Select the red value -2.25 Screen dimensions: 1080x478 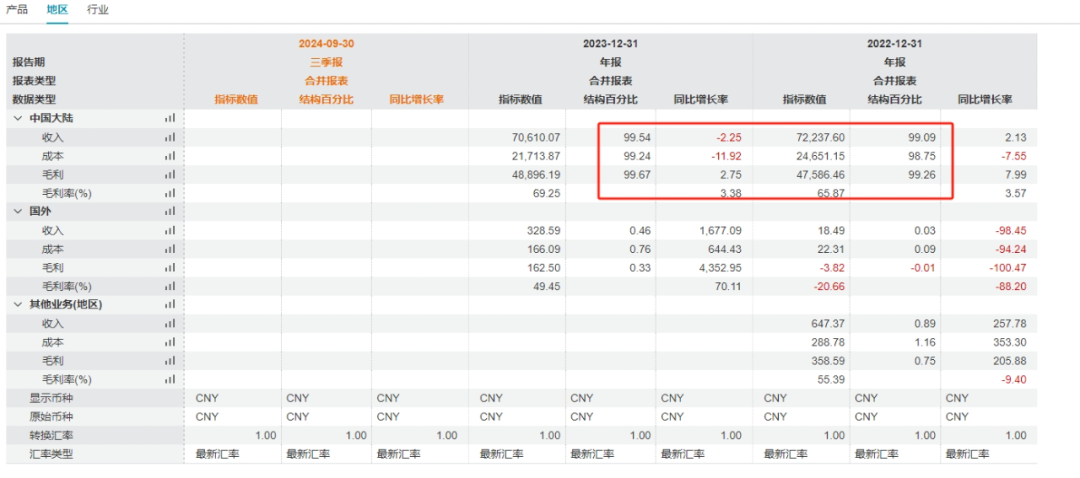728,137
